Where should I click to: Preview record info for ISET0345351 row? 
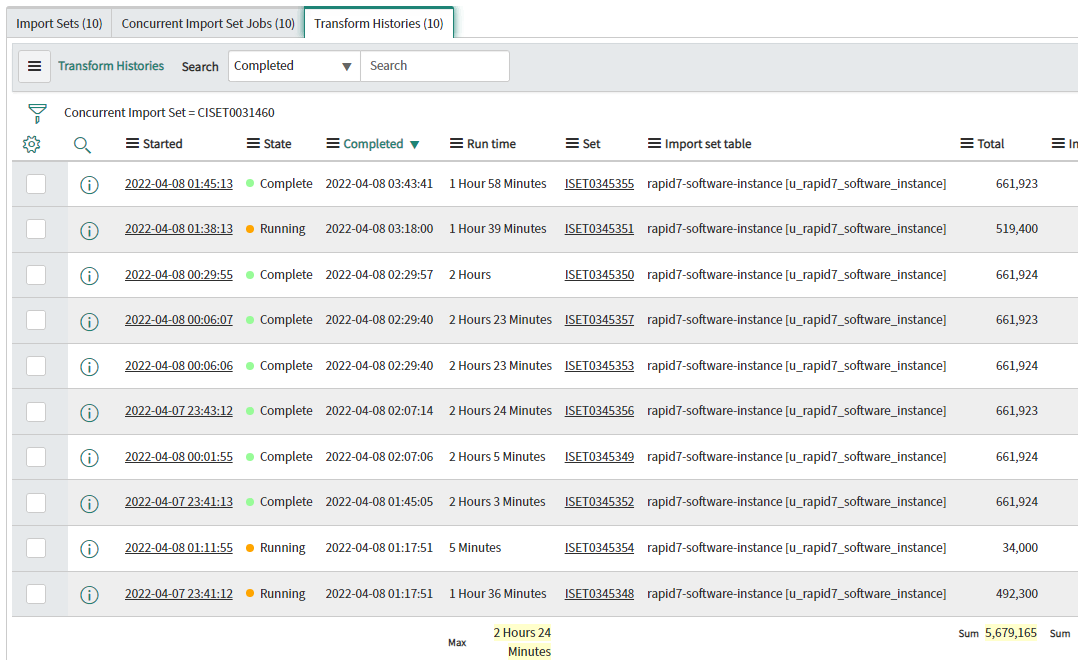(x=89, y=230)
